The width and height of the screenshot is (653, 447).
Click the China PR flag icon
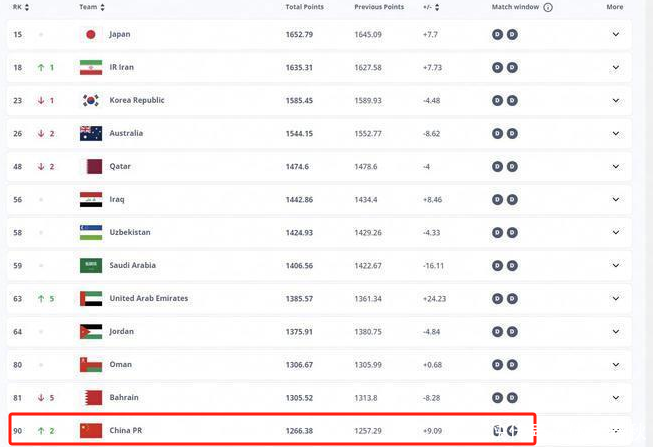(x=91, y=431)
